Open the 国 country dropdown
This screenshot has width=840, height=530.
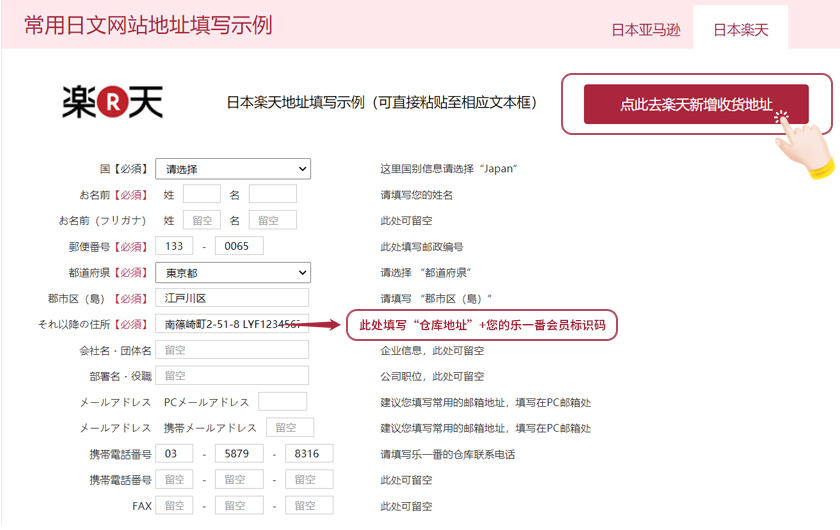click(x=233, y=169)
